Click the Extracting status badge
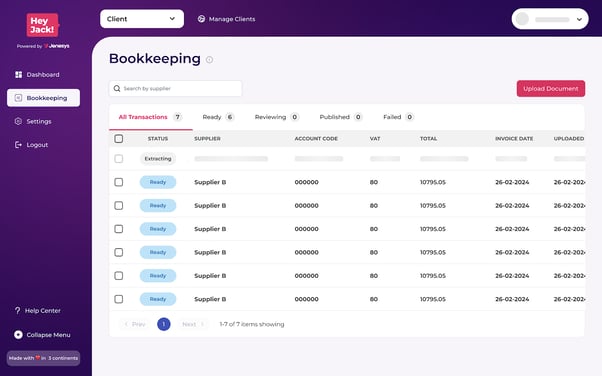Image resolution: width=602 pixels, height=376 pixels. tap(158, 159)
